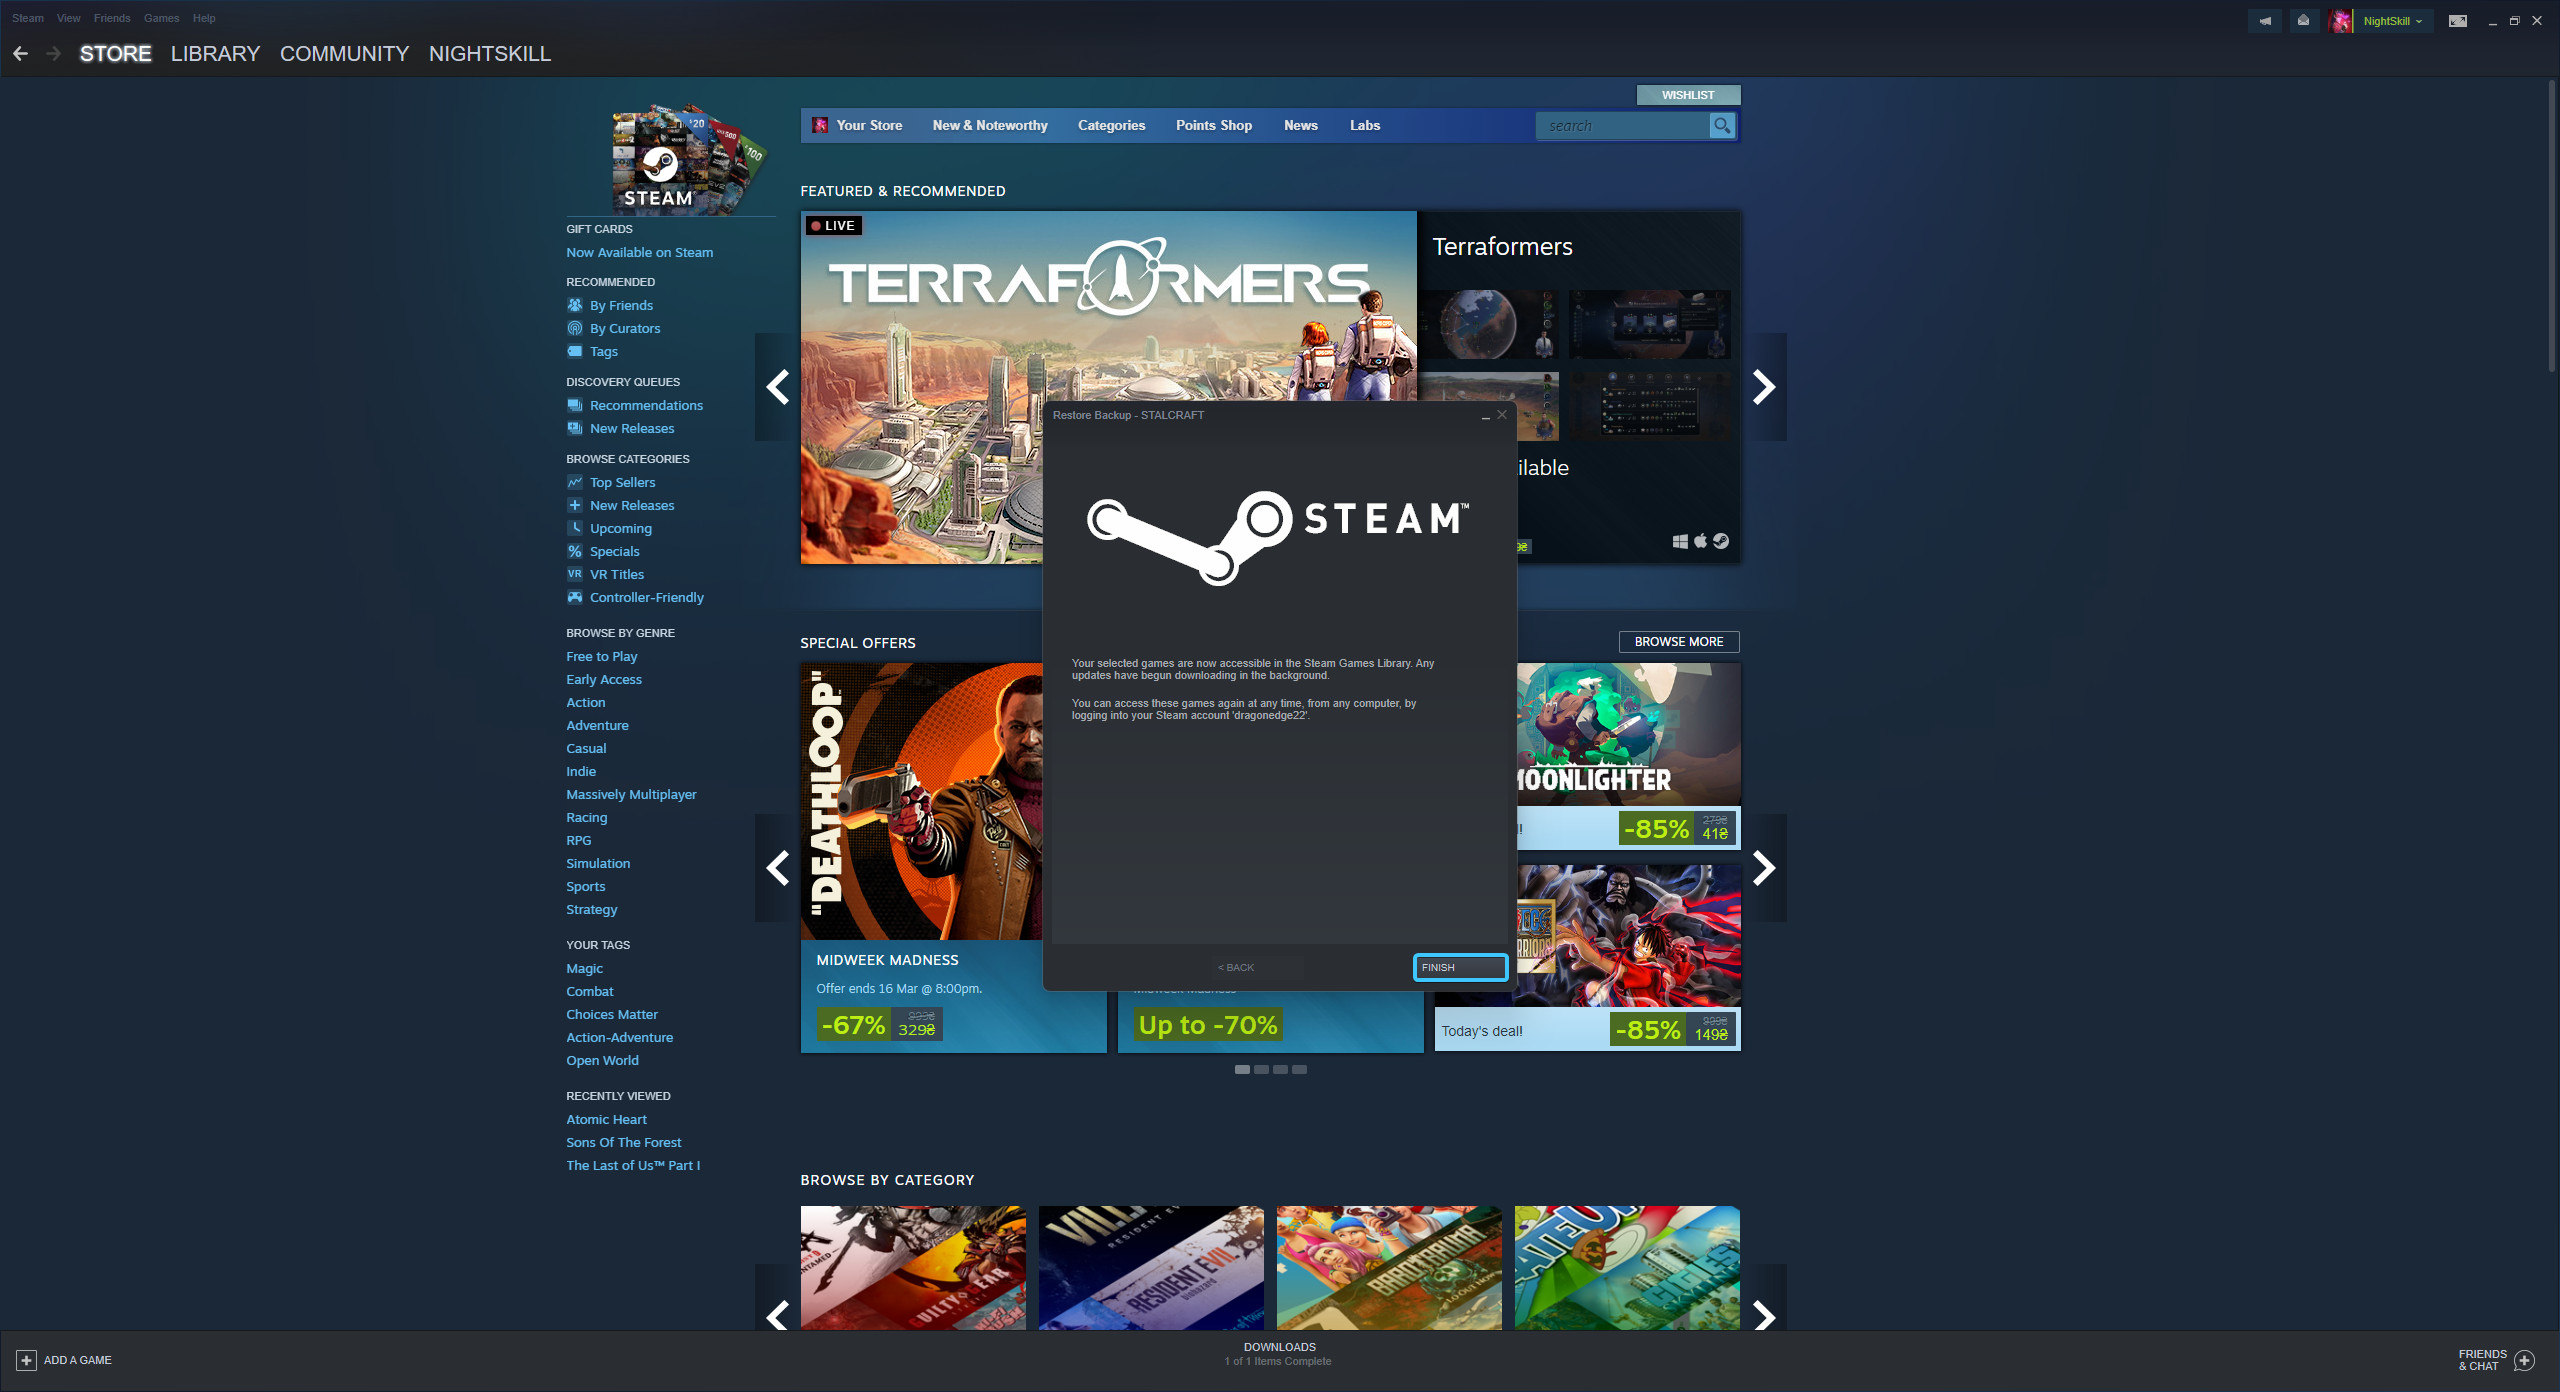Open Friends & Chat plus icon
The image size is (2560, 1392).
[x=2525, y=1360]
